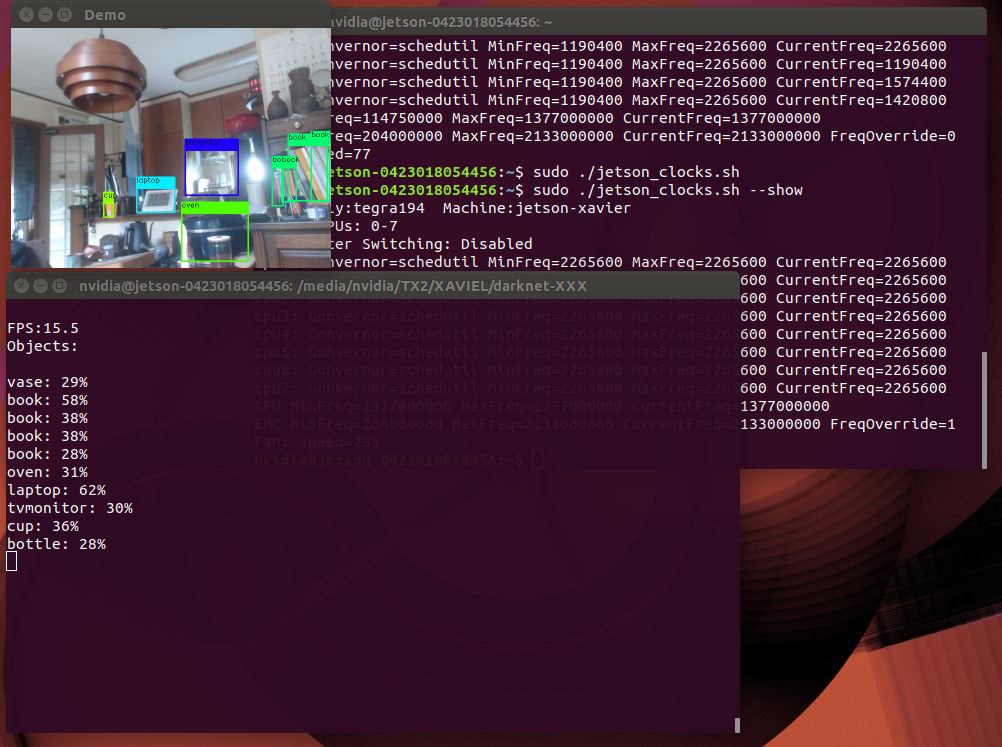Click the 'bottle: 28%' line
1002x747 pixels.
coord(56,544)
